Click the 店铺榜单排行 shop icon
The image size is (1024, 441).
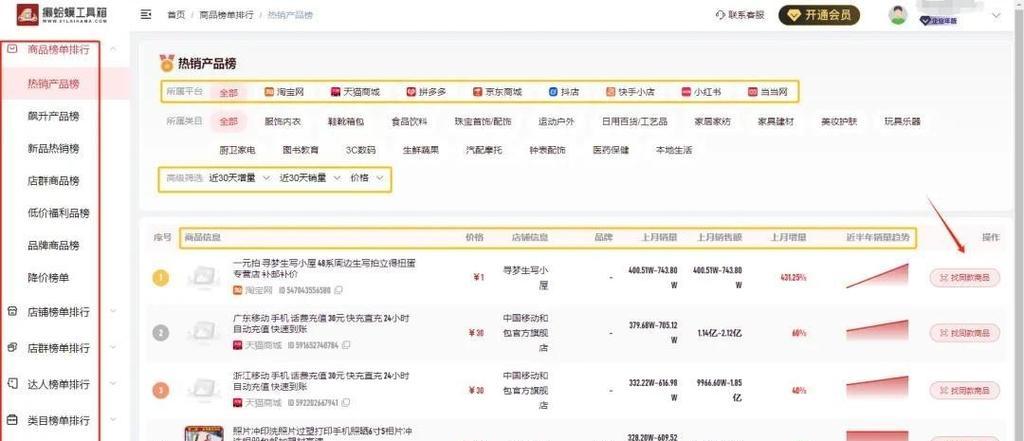pos(12,312)
